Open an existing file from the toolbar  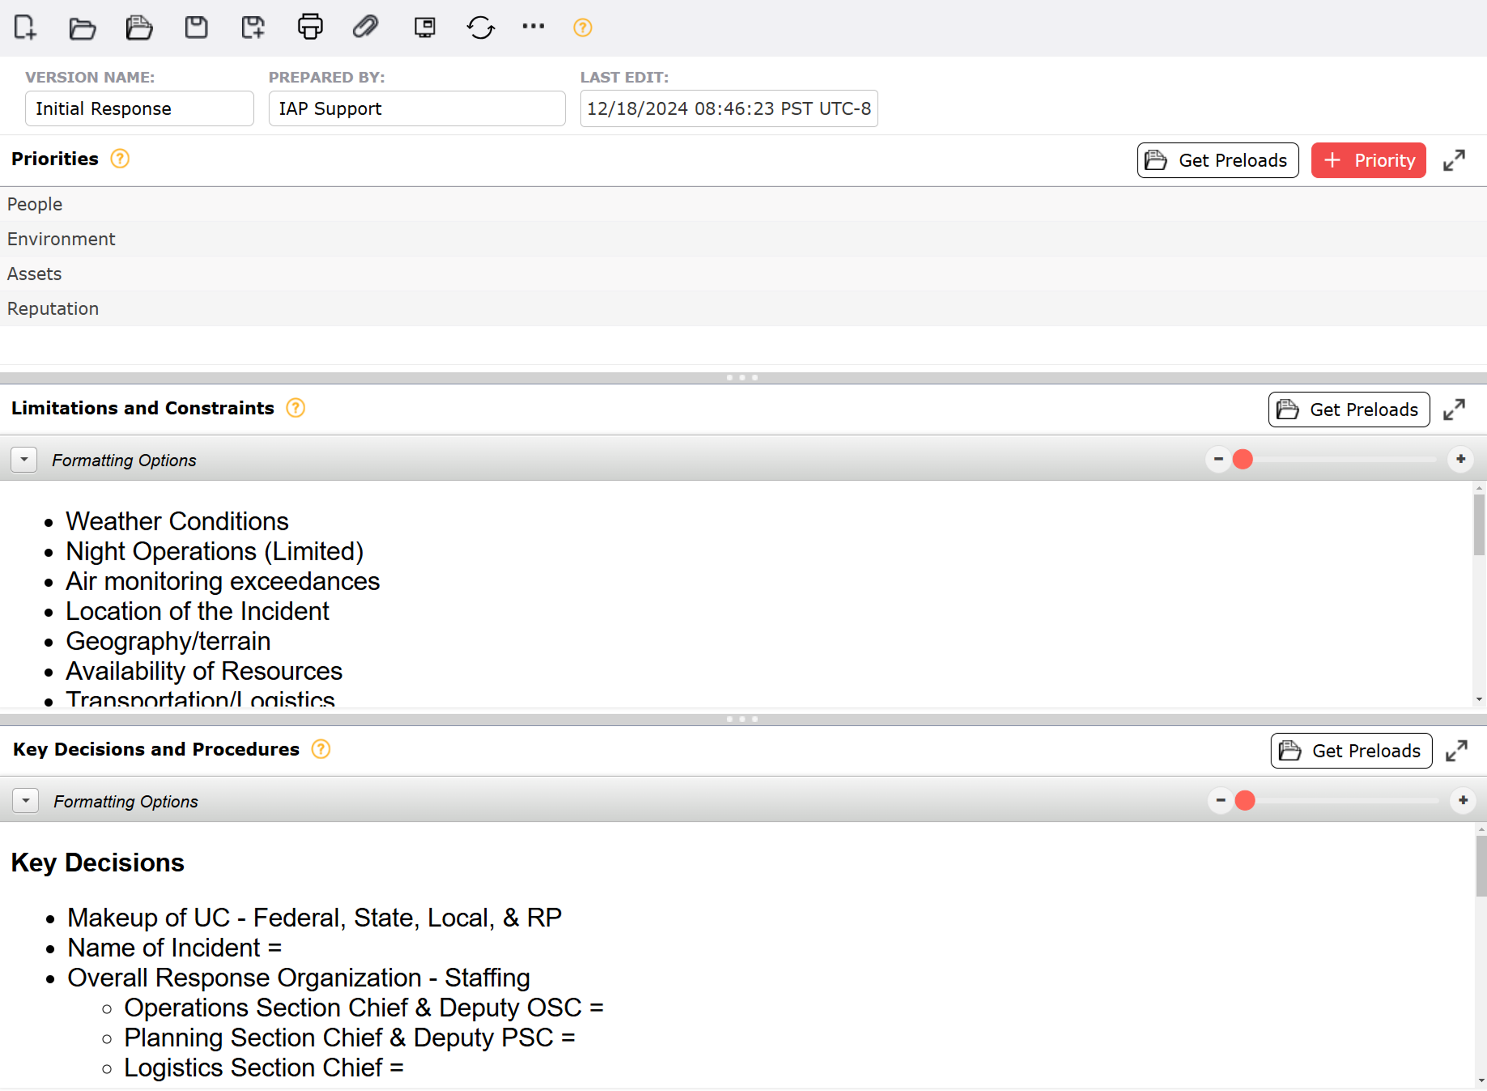click(82, 27)
